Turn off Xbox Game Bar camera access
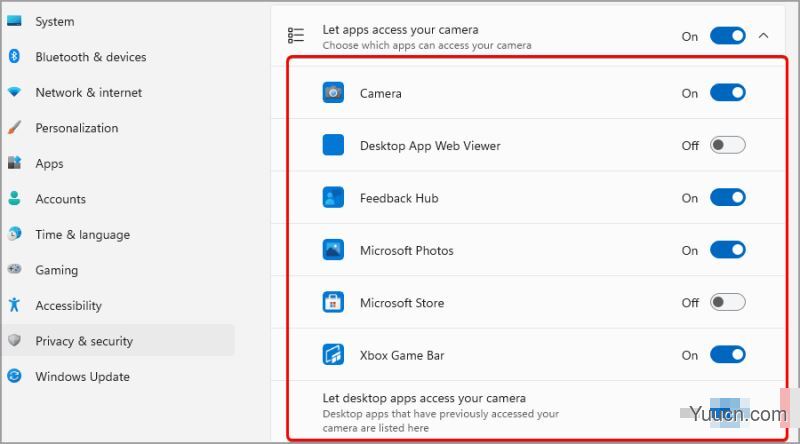This screenshot has width=800, height=444. click(x=728, y=355)
